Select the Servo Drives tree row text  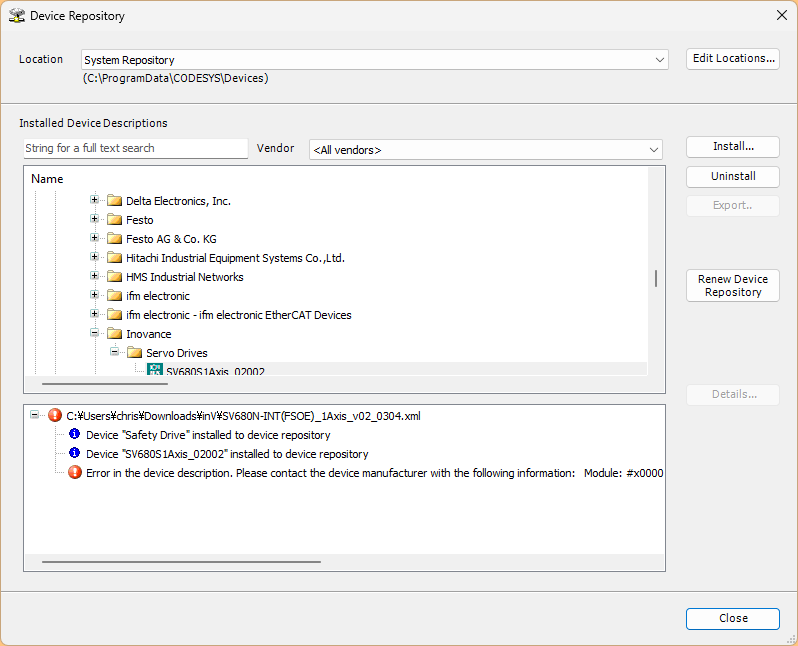pyautogui.click(x=177, y=353)
